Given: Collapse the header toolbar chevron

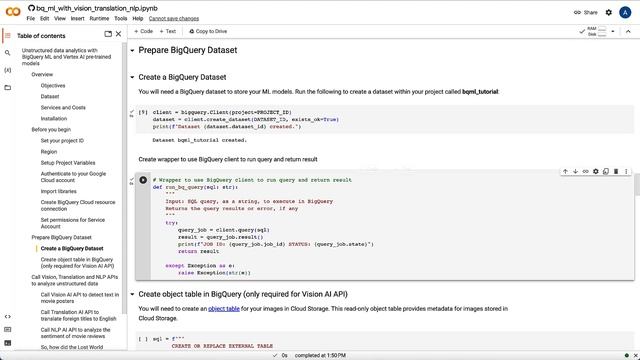Looking at the screenshot, I should click(628, 31).
